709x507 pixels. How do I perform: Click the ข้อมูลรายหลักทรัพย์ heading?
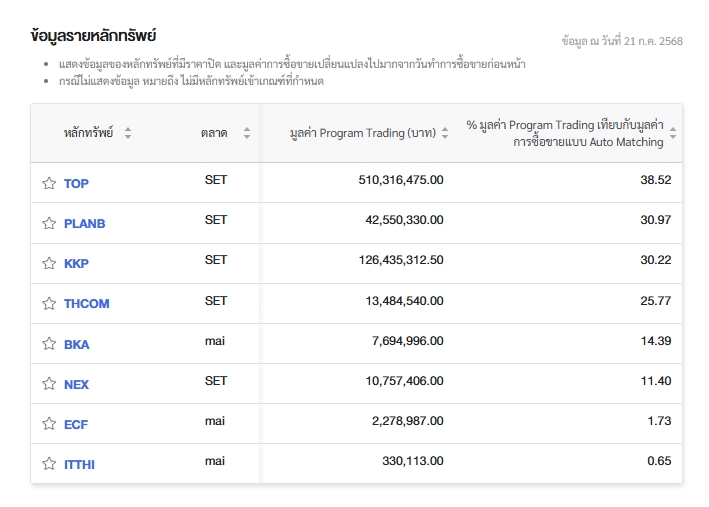[93, 36]
